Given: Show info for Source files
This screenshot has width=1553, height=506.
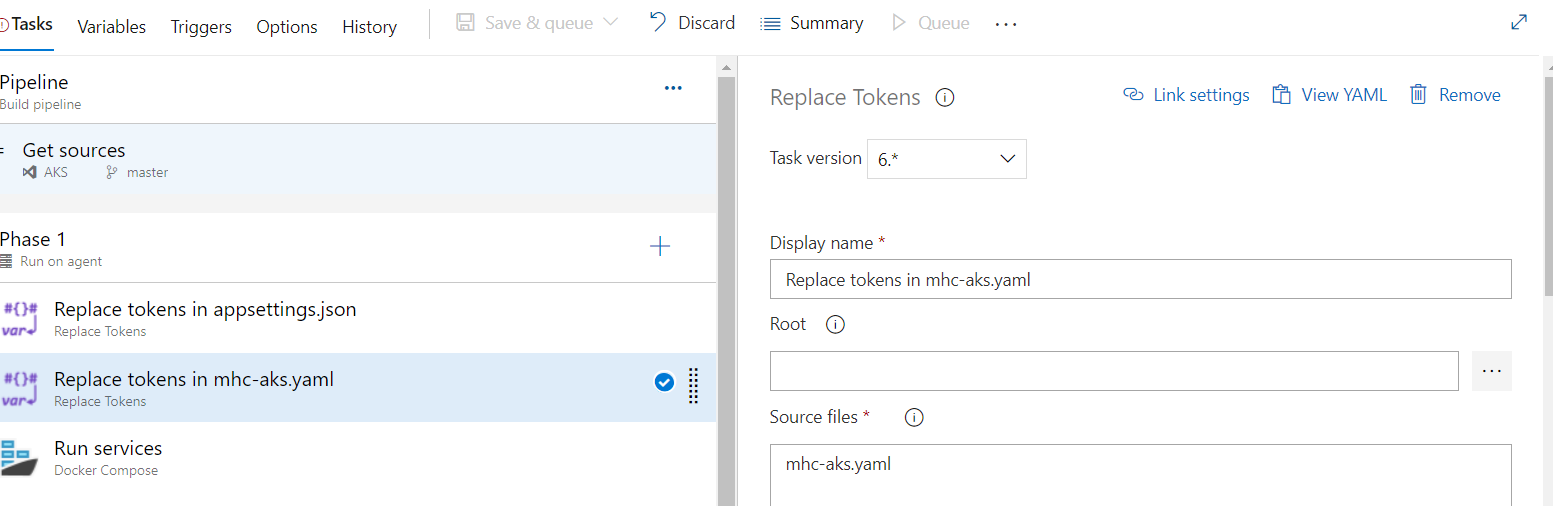Looking at the screenshot, I should coord(914,418).
